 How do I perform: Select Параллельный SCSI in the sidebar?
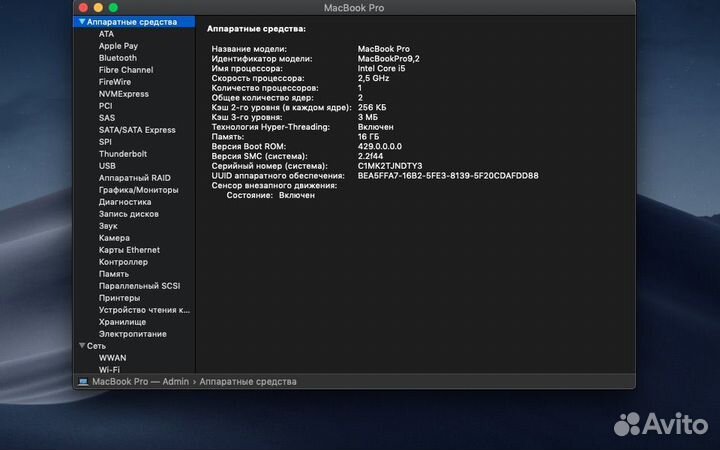[139, 286]
